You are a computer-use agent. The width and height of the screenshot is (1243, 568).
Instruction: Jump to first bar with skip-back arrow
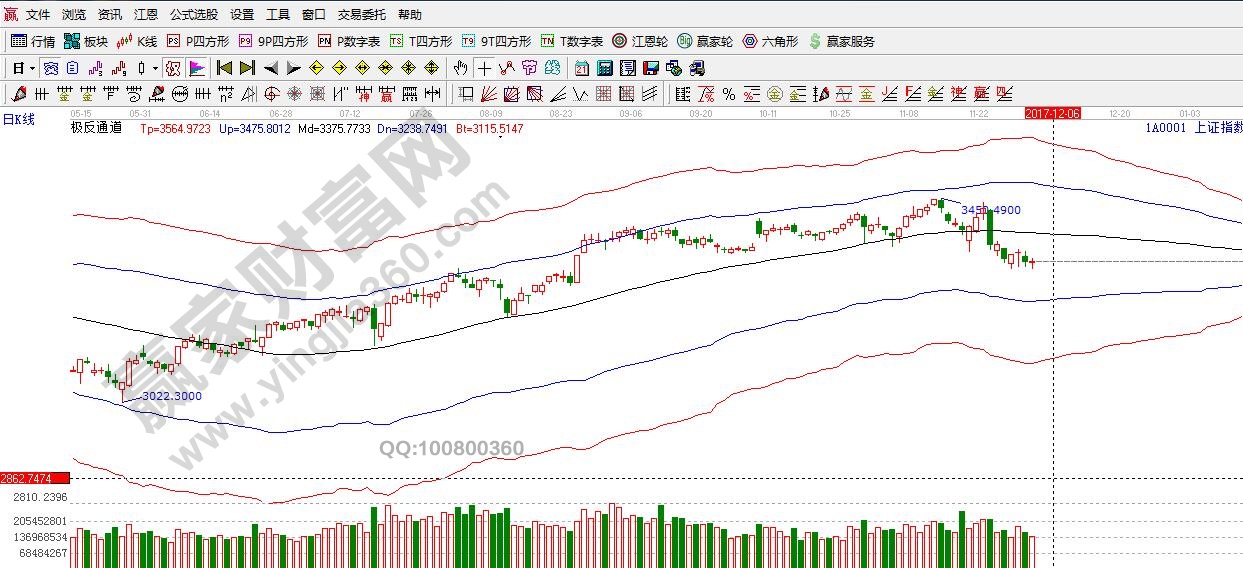point(224,68)
